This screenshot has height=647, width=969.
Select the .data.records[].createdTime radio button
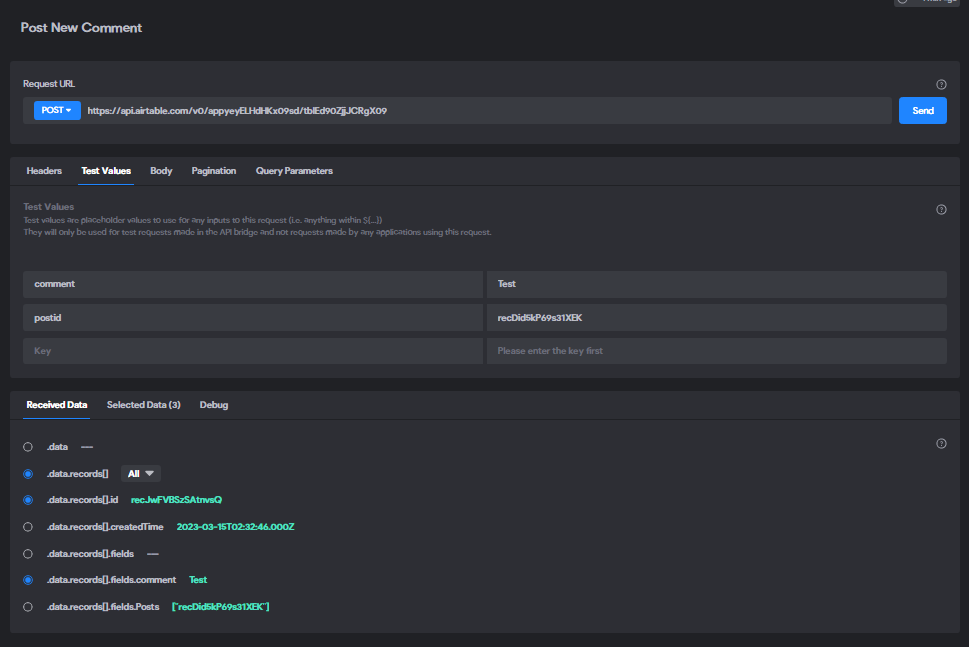coord(28,527)
